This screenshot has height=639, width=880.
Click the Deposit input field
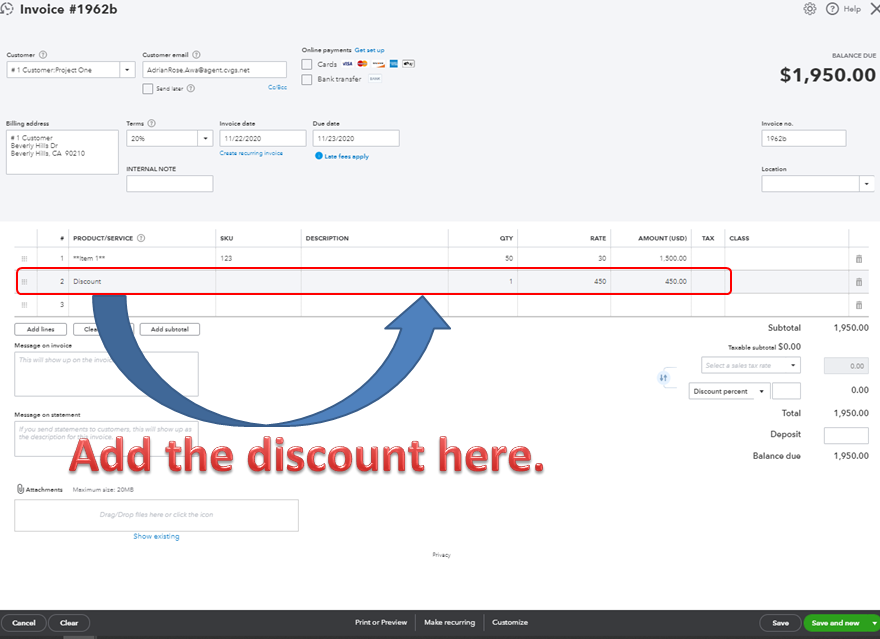pyautogui.click(x=846, y=435)
